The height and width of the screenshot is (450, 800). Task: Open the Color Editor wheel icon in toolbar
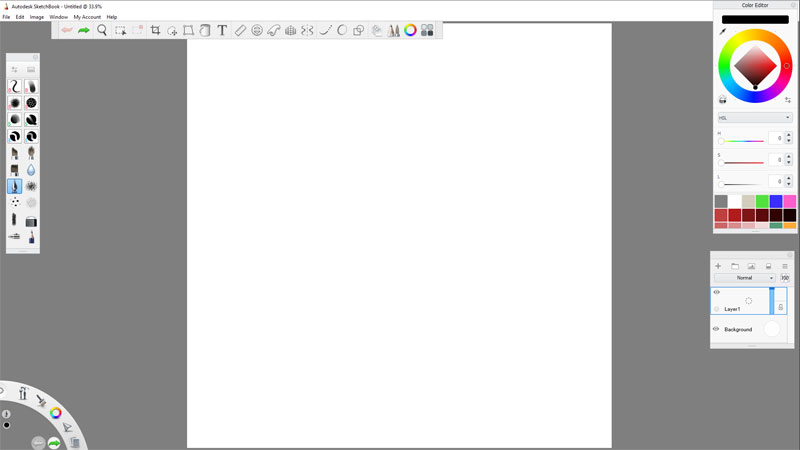(x=410, y=30)
